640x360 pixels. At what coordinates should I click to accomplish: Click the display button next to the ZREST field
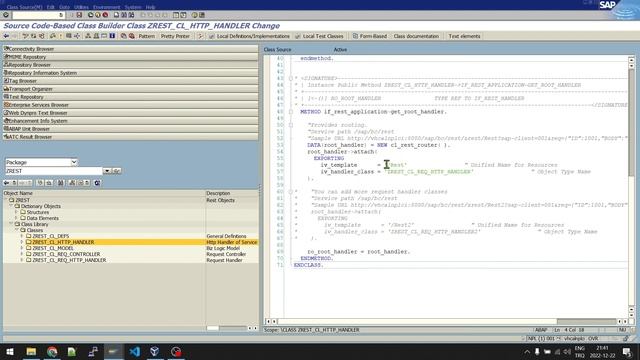(x=117, y=171)
